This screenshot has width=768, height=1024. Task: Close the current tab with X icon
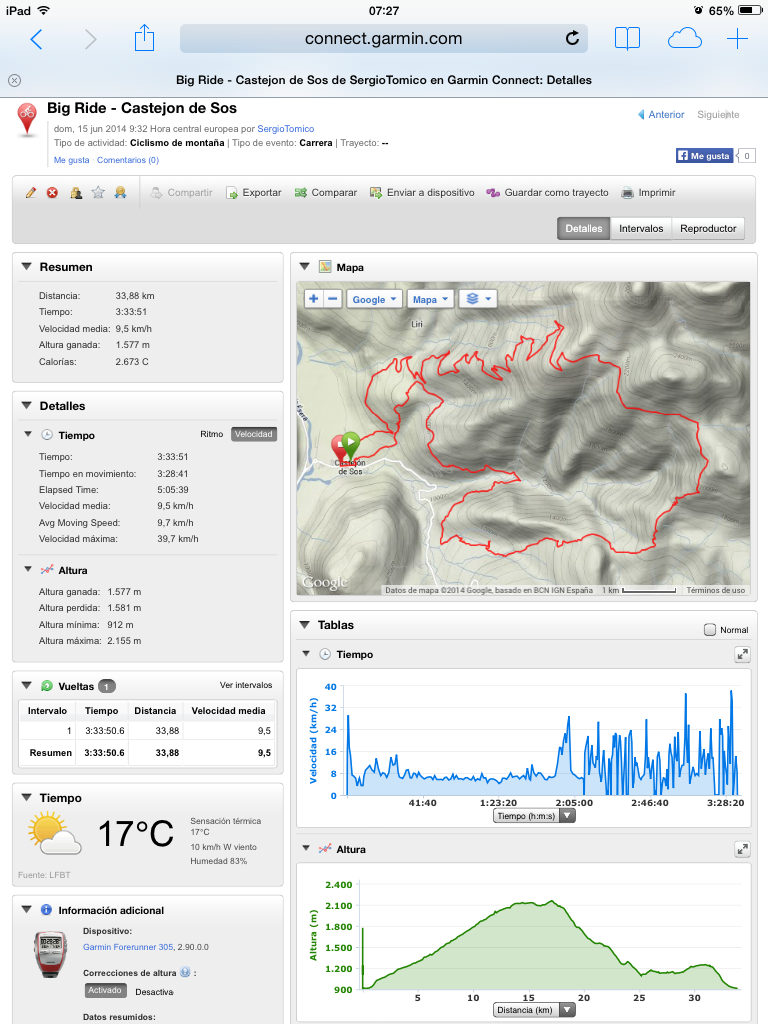pos(14,80)
